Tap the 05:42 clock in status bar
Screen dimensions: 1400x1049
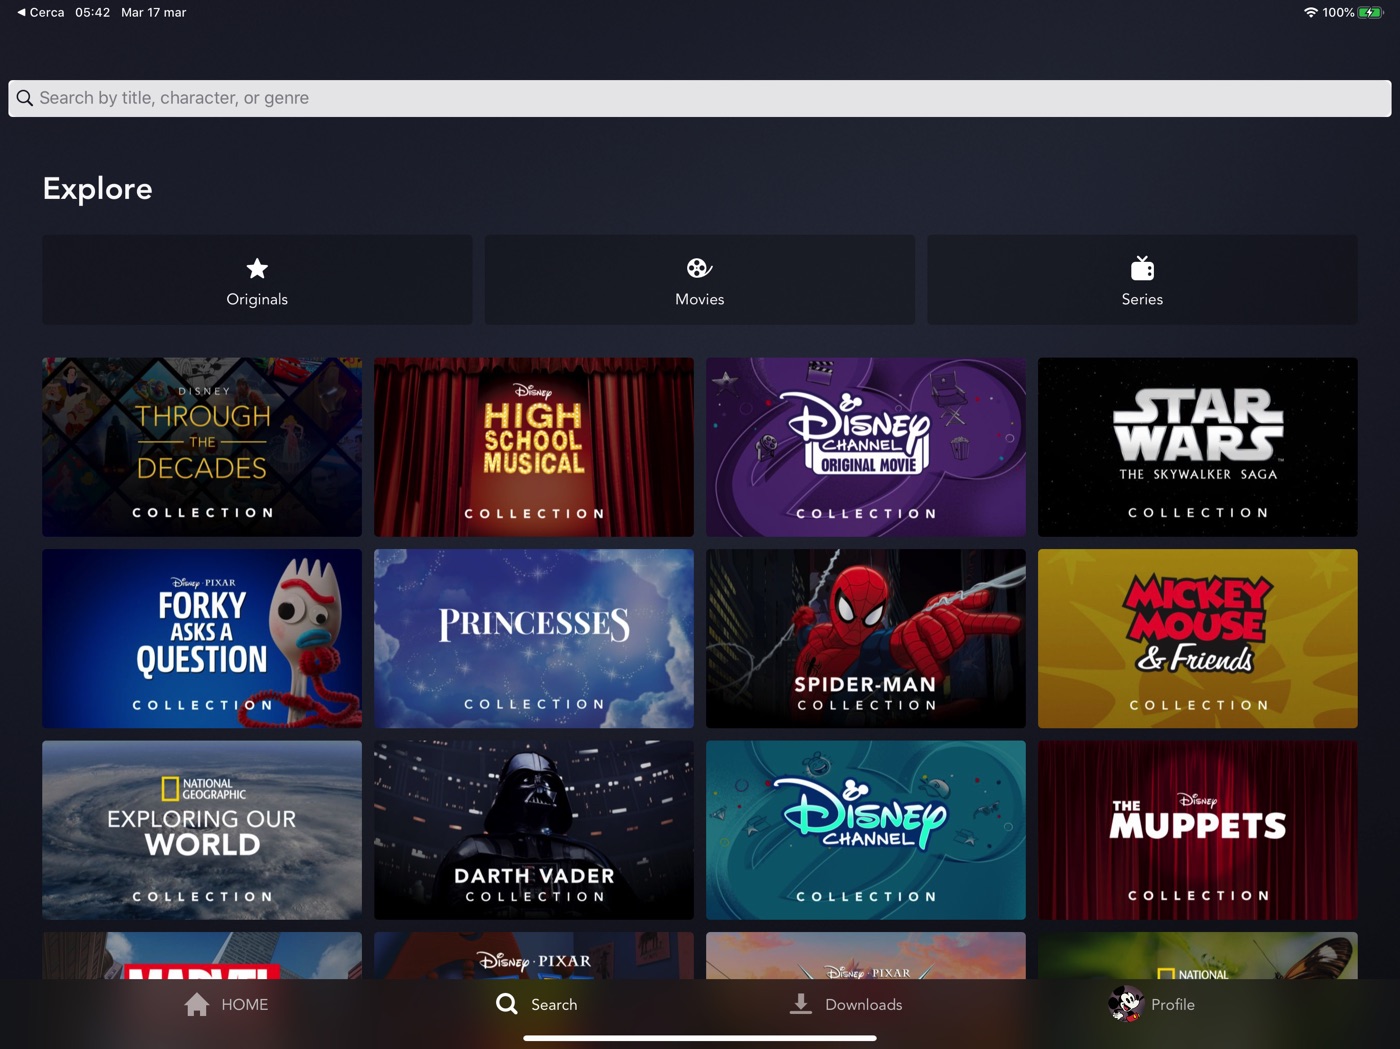tap(92, 12)
